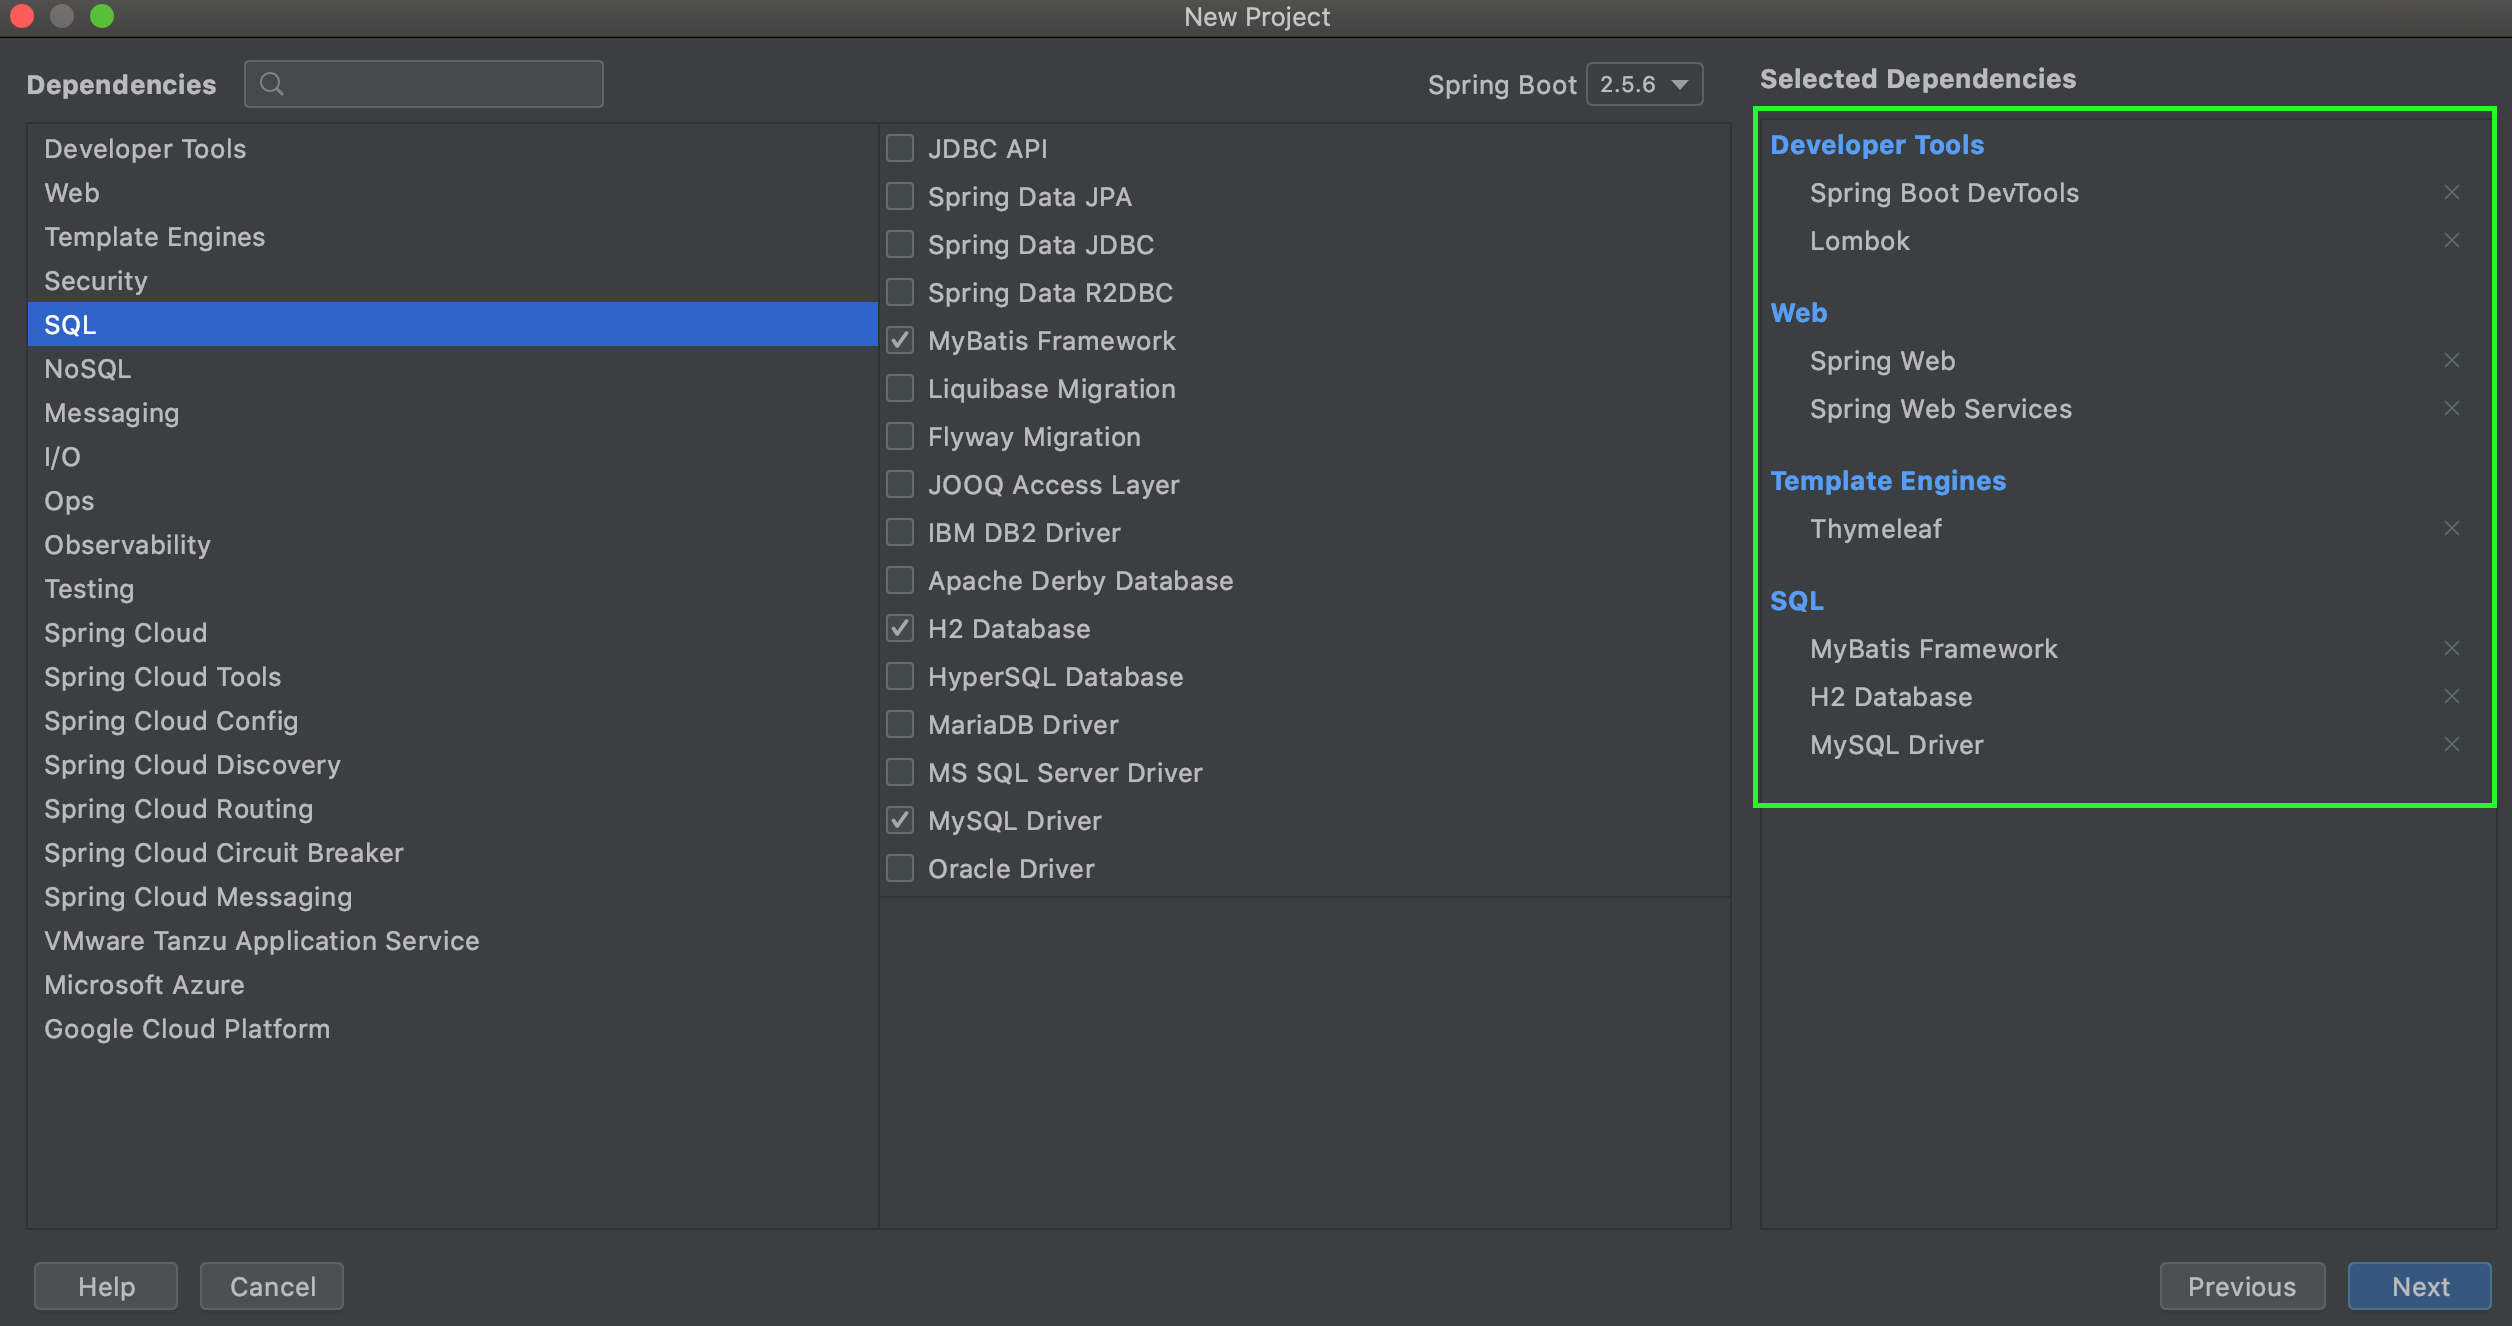2512x1326 pixels.
Task: Remove MyBatis Framework from selected dependencies
Action: 2451,648
